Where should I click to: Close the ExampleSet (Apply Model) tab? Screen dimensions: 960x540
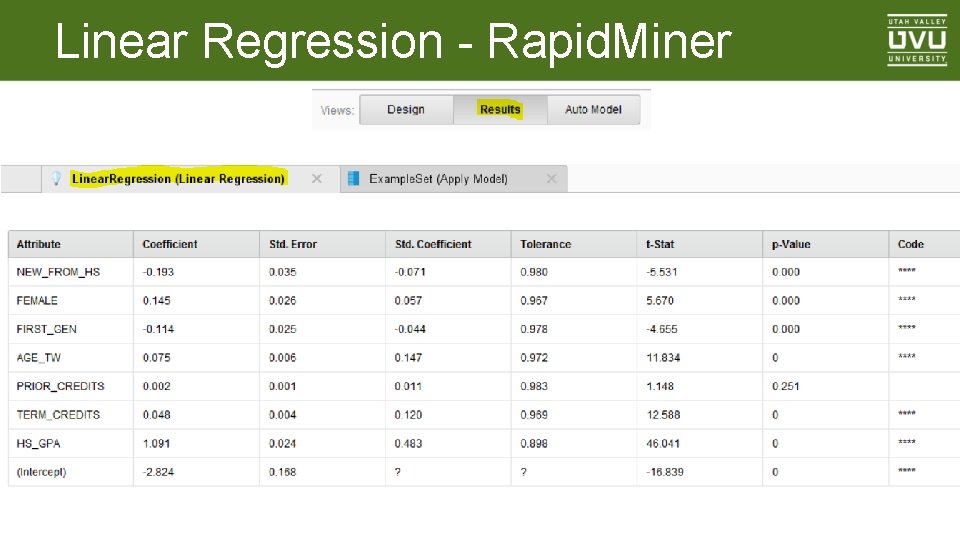tap(552, 179)
